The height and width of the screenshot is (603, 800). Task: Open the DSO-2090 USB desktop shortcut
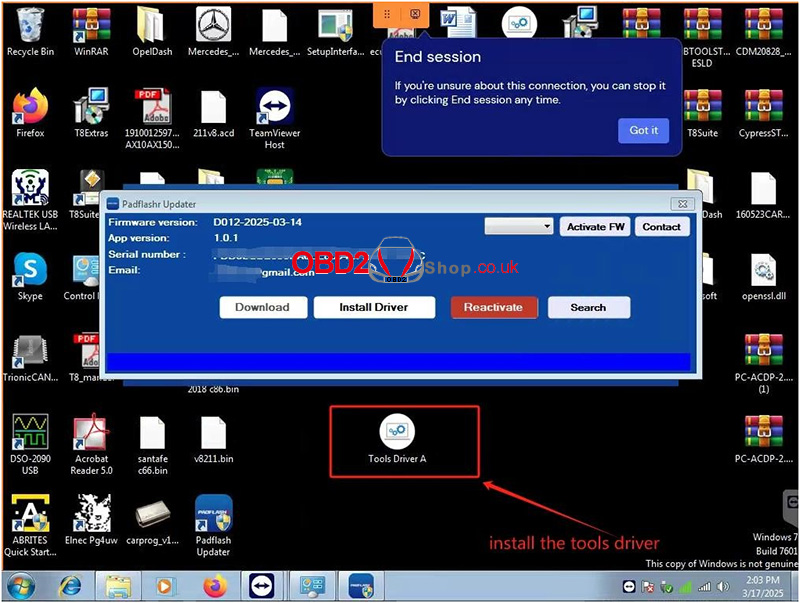(30, 434)
